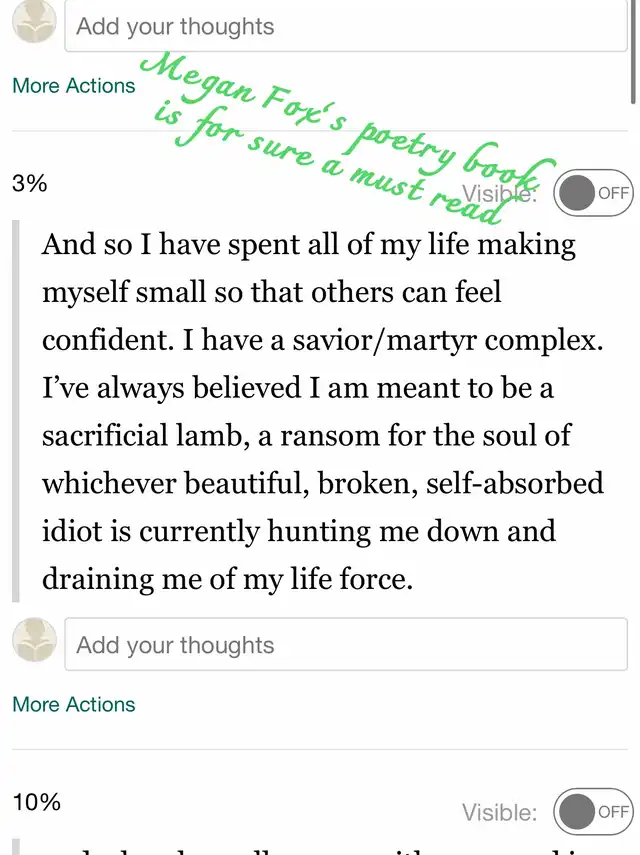Click the gray knob on the 3% visibility switch
The image size is (640, 855).
[577, 192]
